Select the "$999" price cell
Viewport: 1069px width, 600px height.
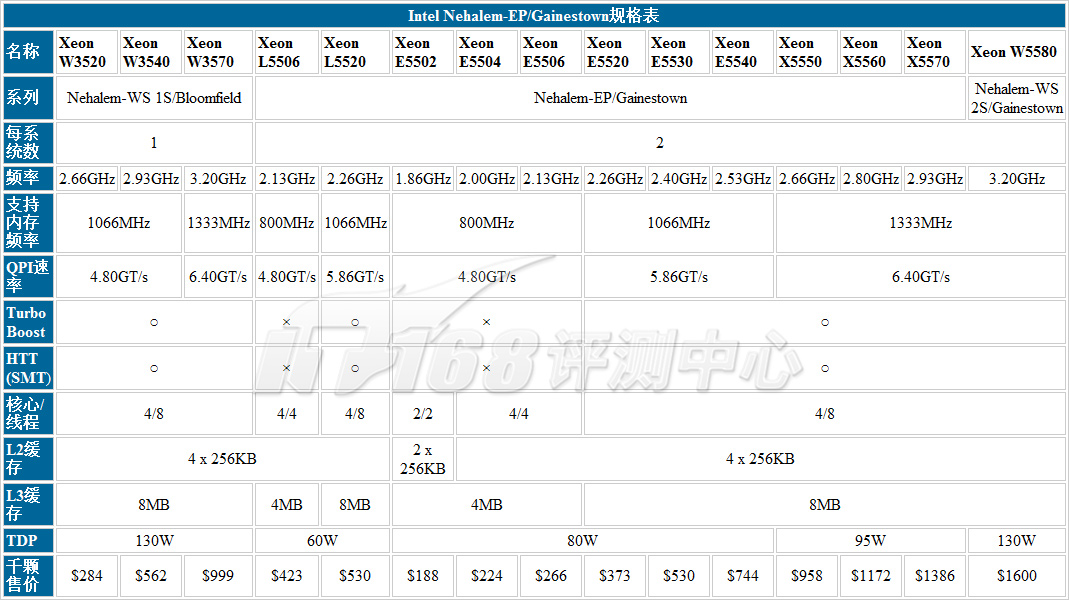tap(218, 576)
